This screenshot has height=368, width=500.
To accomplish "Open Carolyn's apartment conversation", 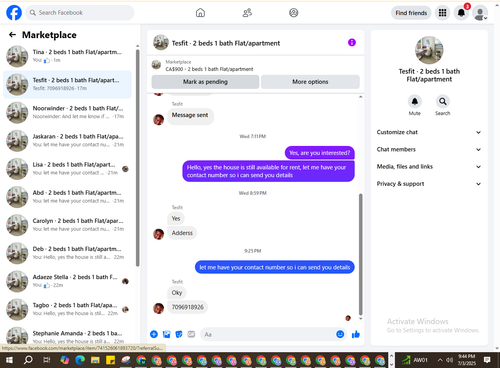I will coord(68,225).
